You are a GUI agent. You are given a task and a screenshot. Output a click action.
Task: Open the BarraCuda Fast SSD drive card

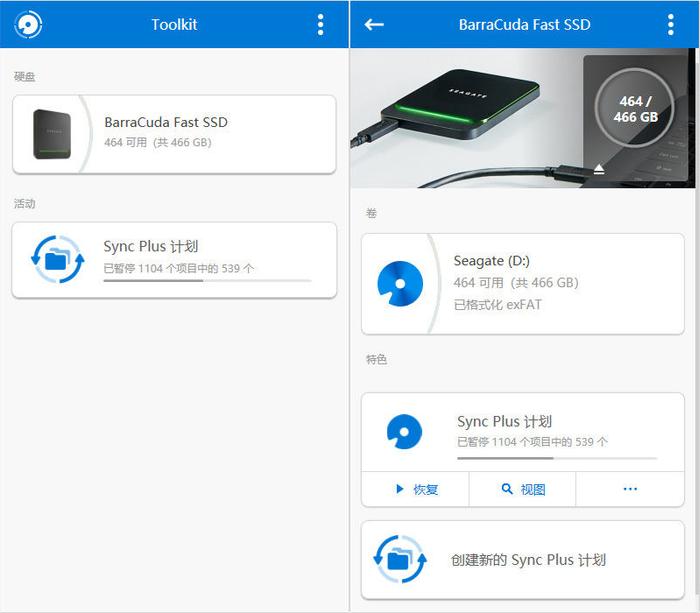click(x=174, y=134)
